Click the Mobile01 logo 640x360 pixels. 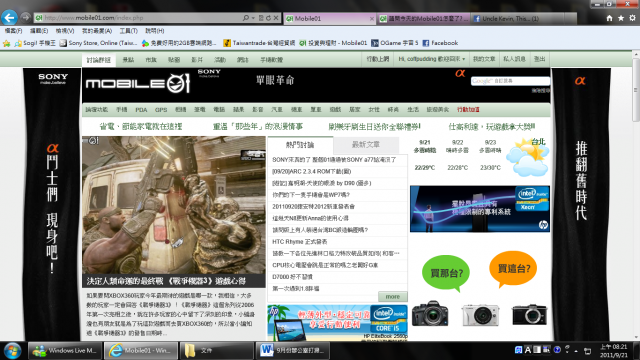click(x=138, y=84)
